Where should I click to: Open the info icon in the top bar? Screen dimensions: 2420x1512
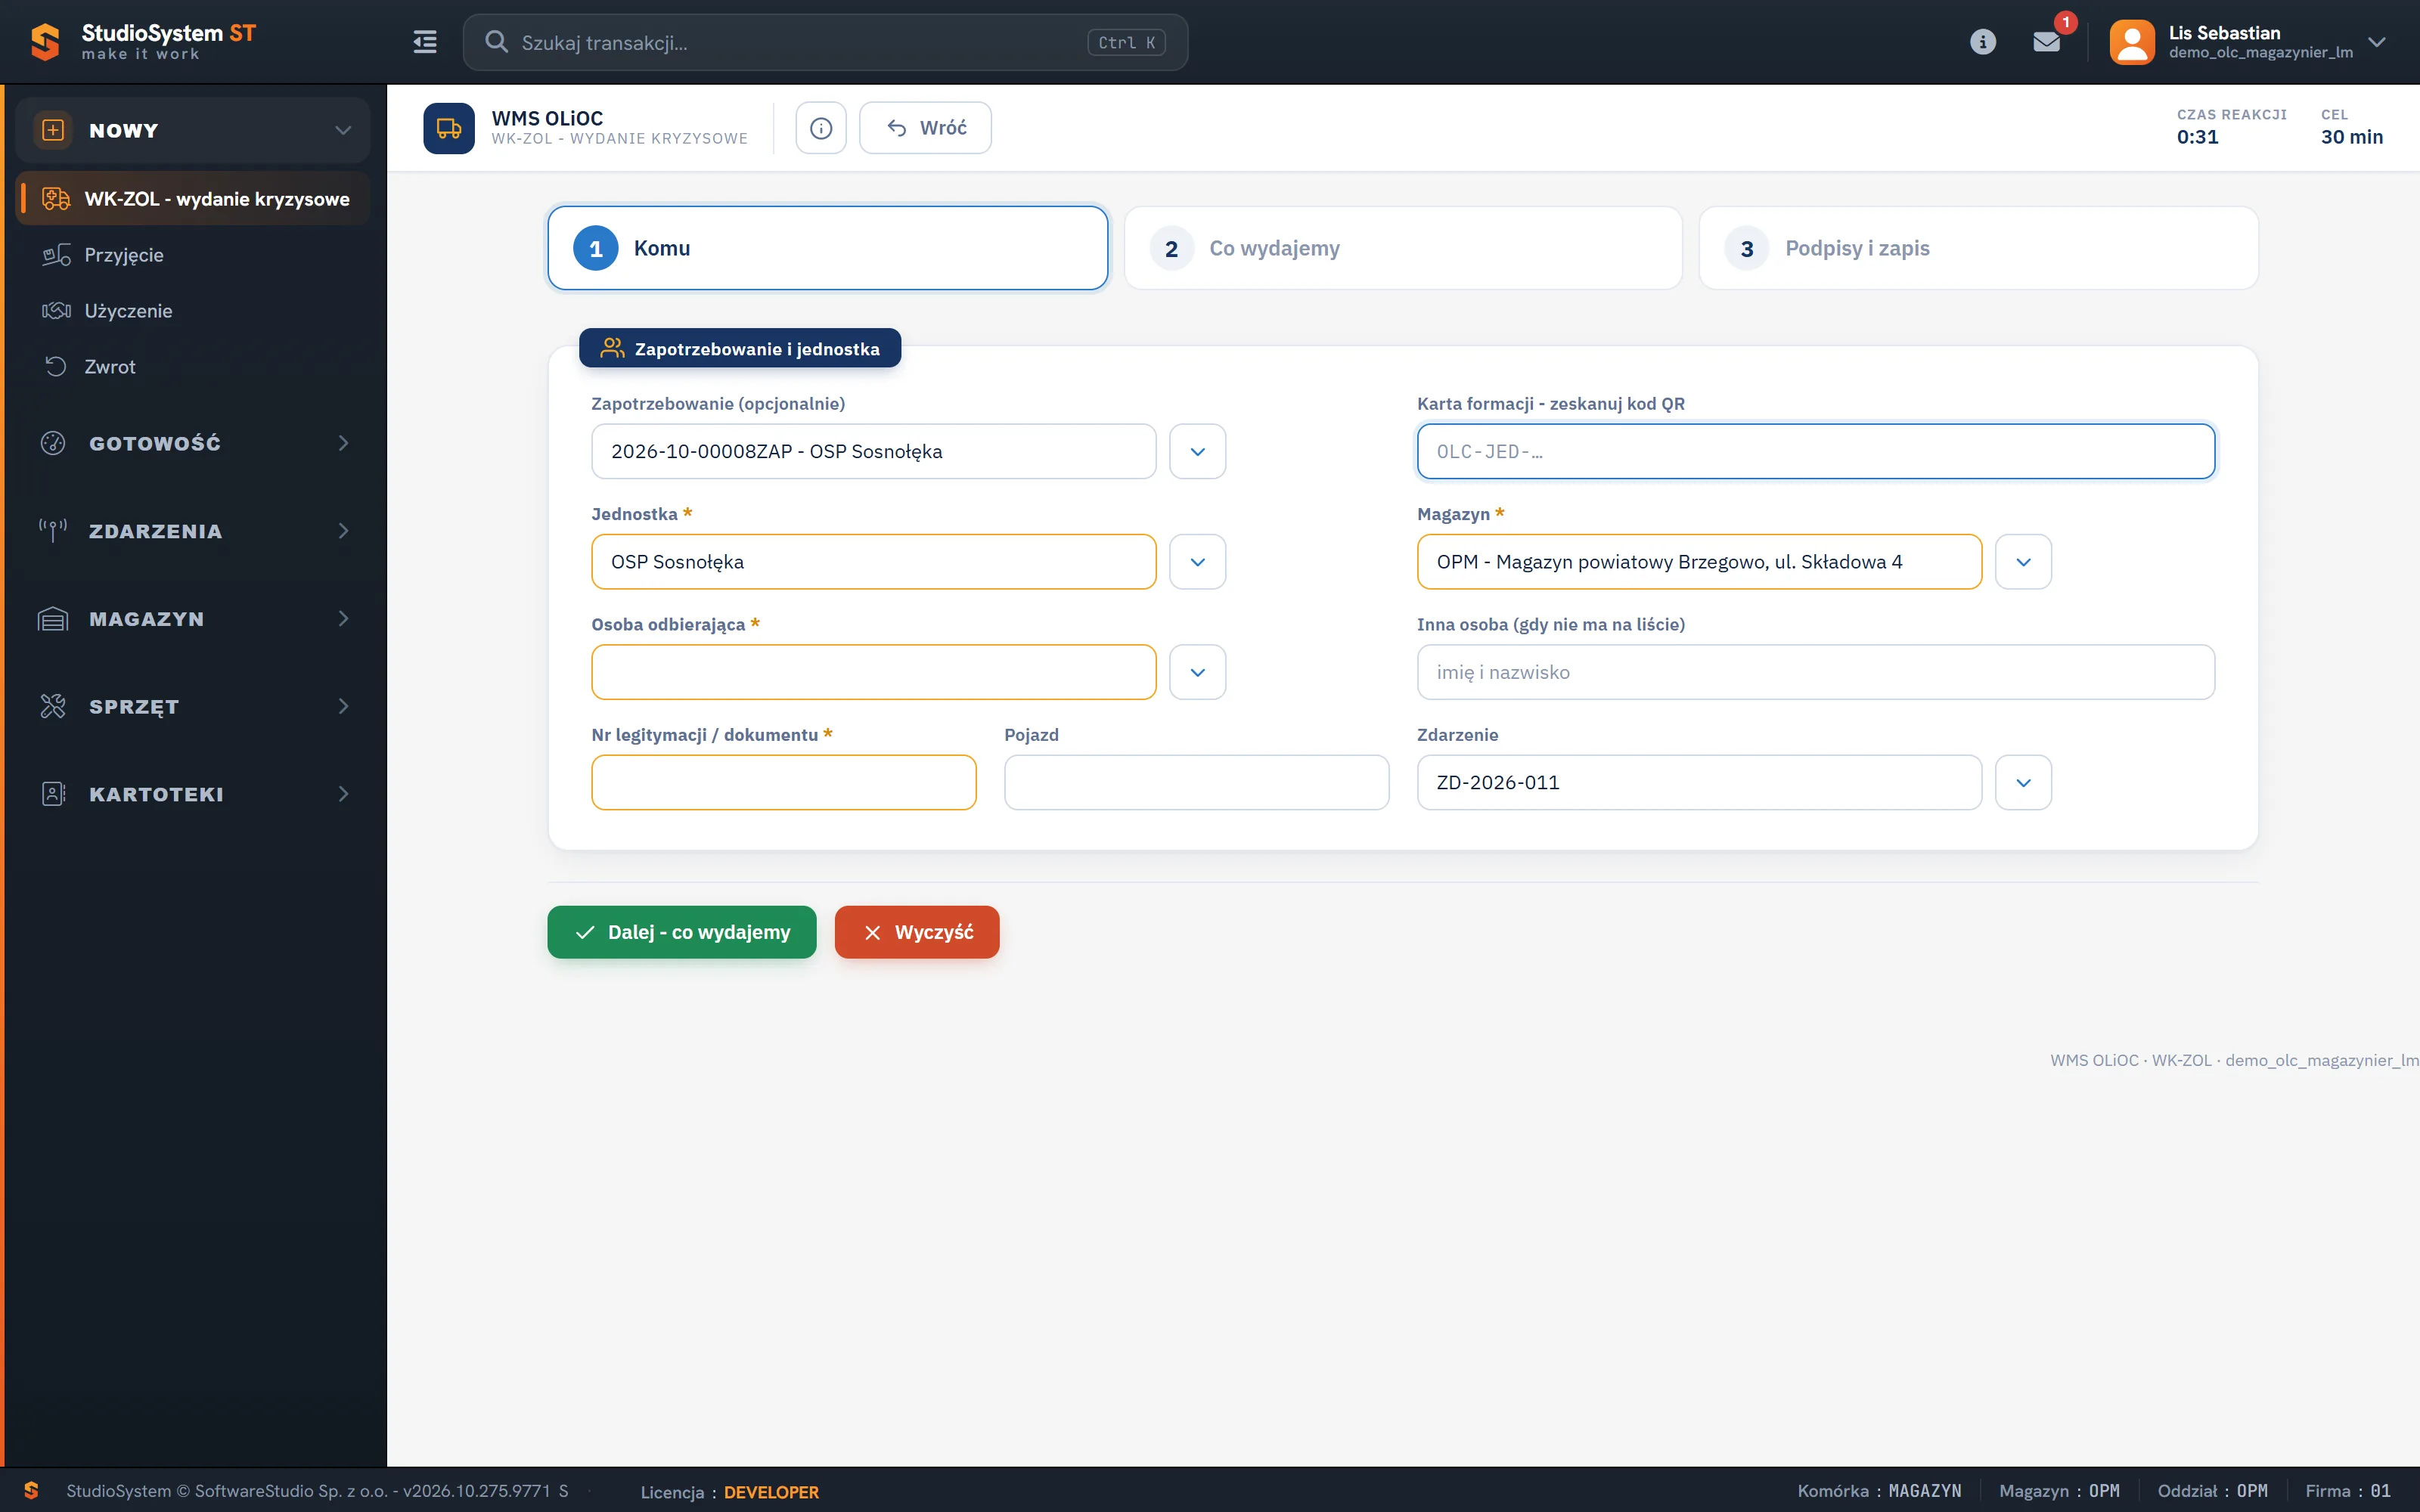click(1982, 42)
